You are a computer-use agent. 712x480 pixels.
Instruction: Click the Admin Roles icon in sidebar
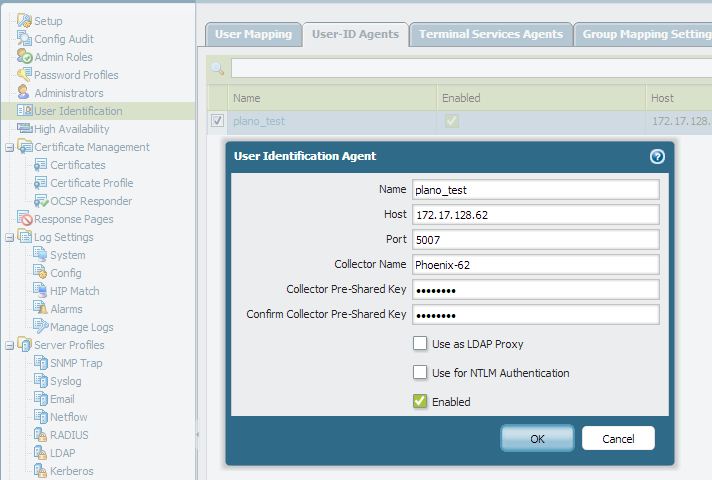click(25, 57)
